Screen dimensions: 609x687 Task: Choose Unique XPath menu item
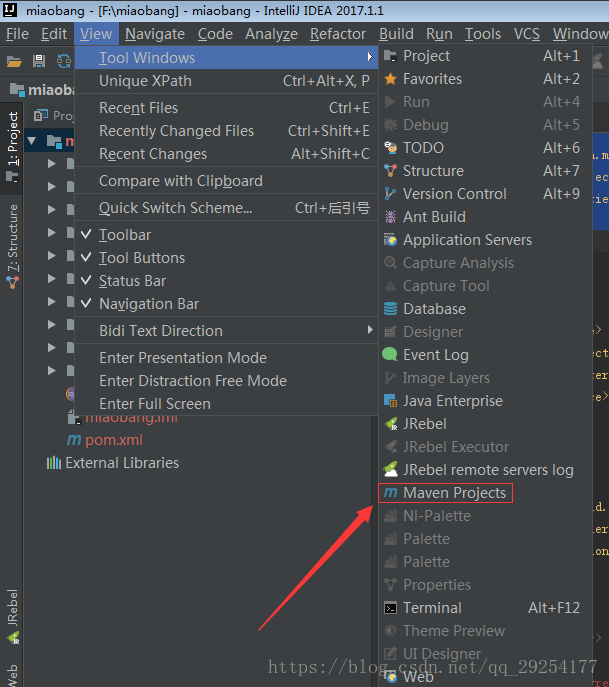[227, 81]
